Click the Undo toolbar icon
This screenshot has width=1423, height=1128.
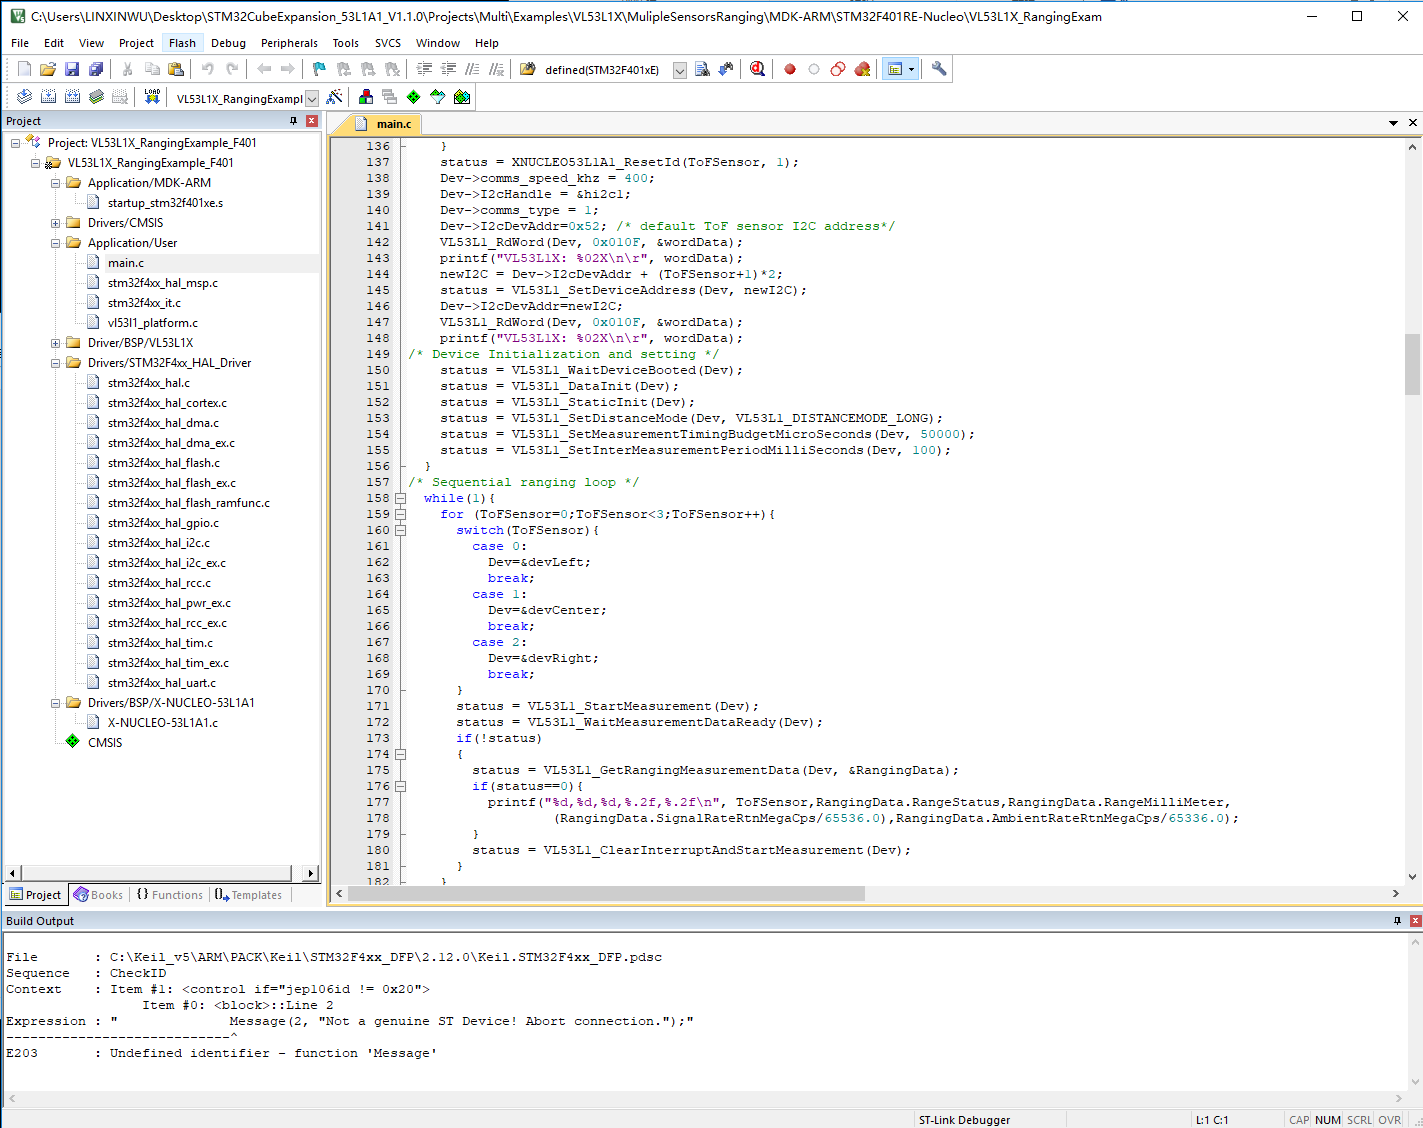click(x=208, y=69)
